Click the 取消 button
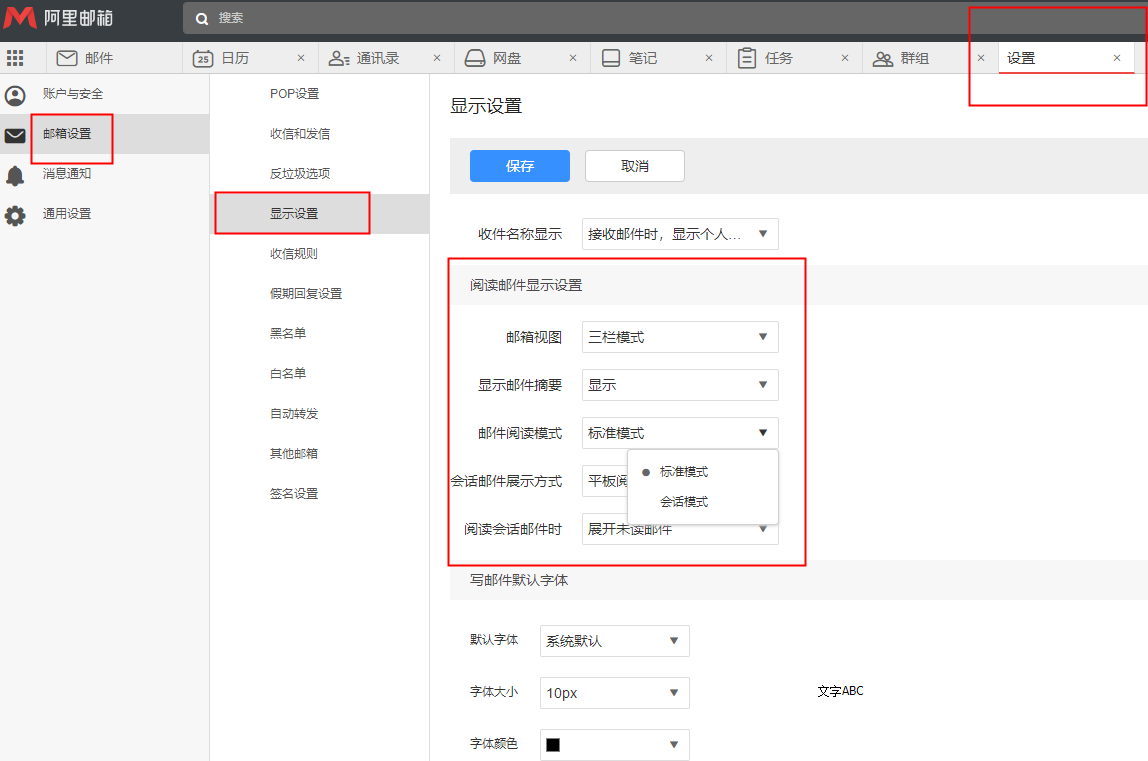1148x761 pixels. (x=635, y=166)
